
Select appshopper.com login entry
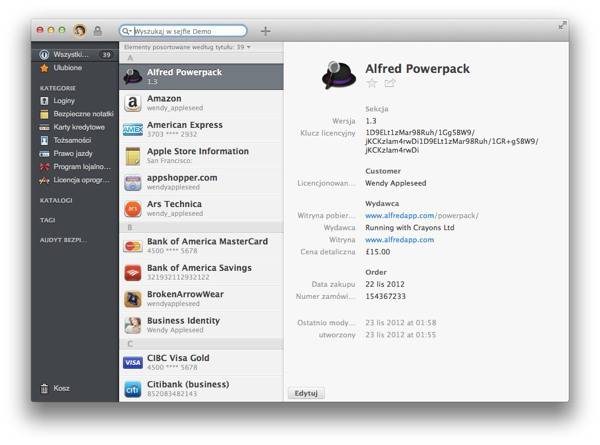click(x=201, y=182)
